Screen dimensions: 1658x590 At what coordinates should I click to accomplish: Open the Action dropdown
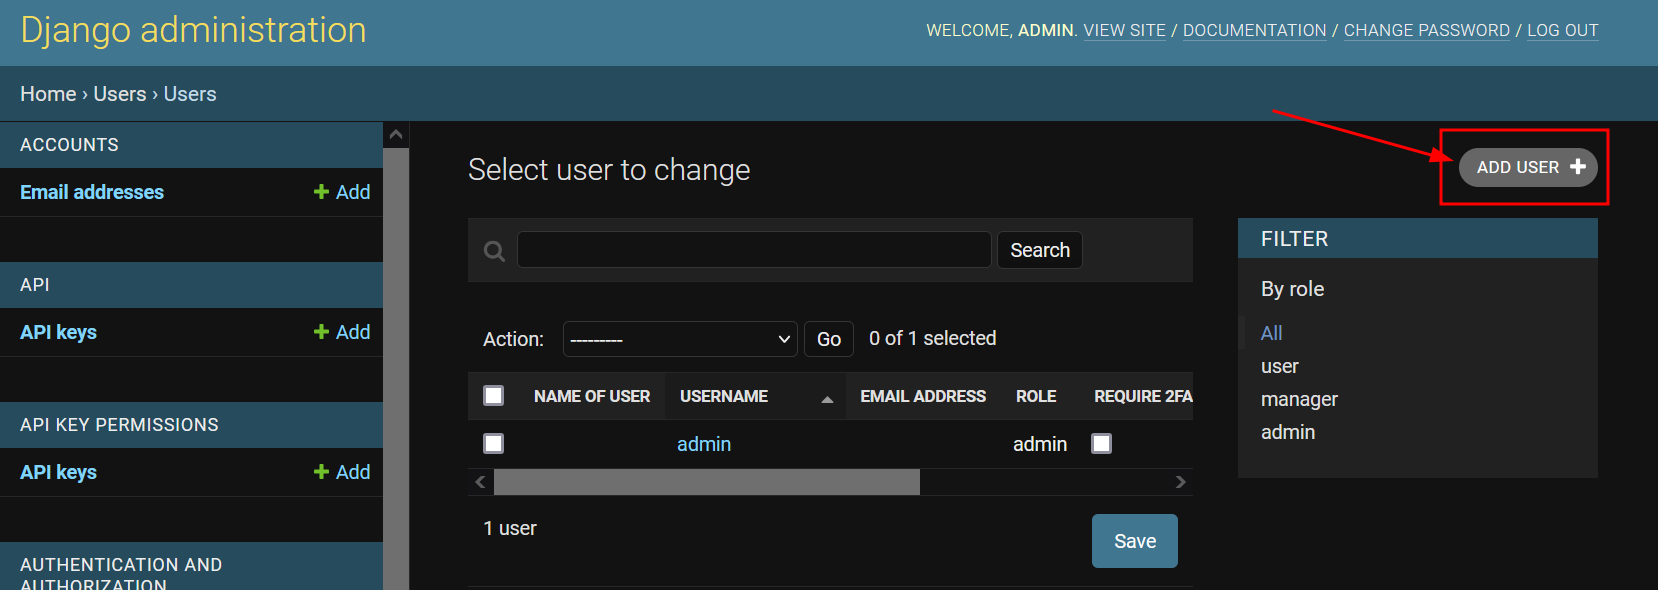(x=680, y=339)
